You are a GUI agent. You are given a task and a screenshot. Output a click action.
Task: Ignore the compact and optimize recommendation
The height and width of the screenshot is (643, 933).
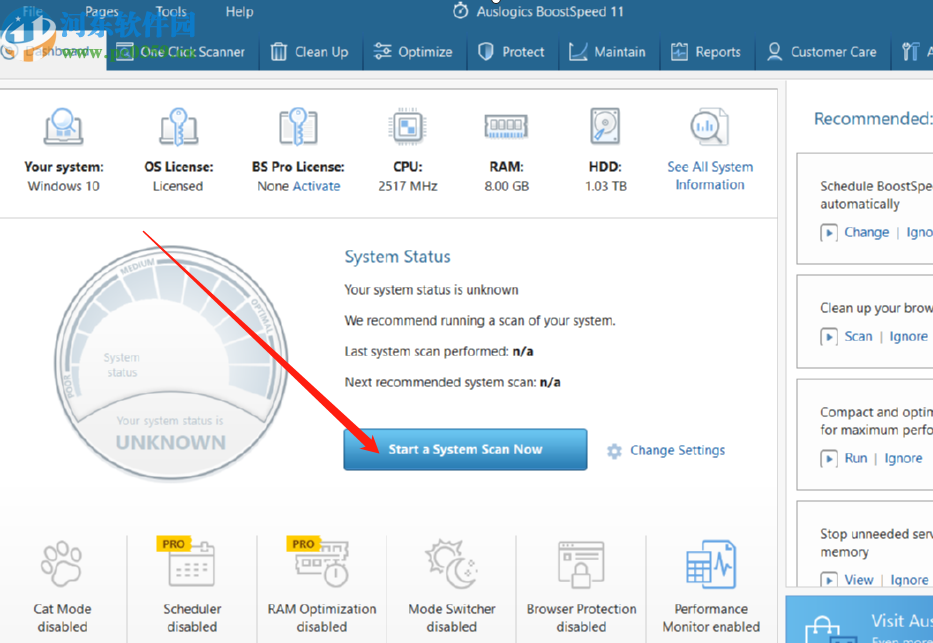pos(903,458)
